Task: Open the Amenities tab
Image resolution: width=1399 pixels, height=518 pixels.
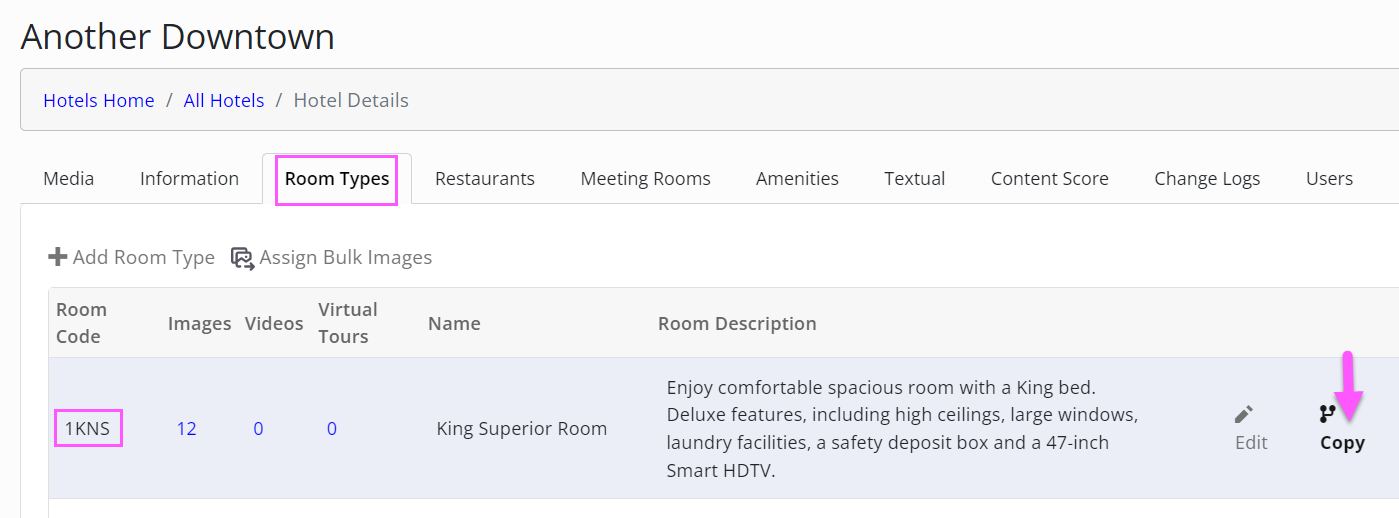Action: [x=797, y=179]
